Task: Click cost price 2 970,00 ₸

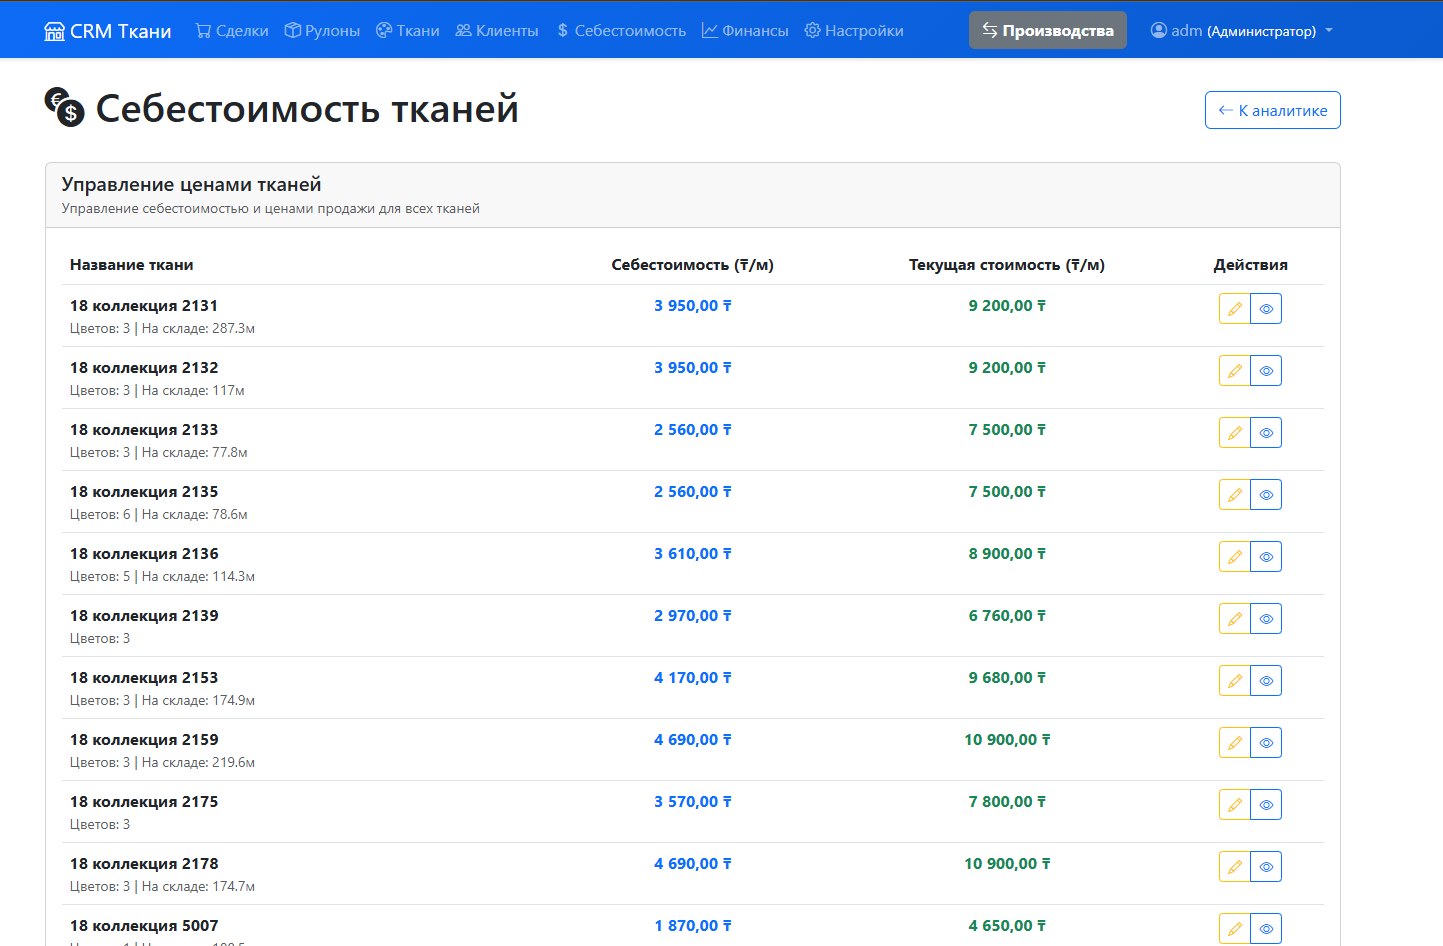Action: click(x=693, y=616)
